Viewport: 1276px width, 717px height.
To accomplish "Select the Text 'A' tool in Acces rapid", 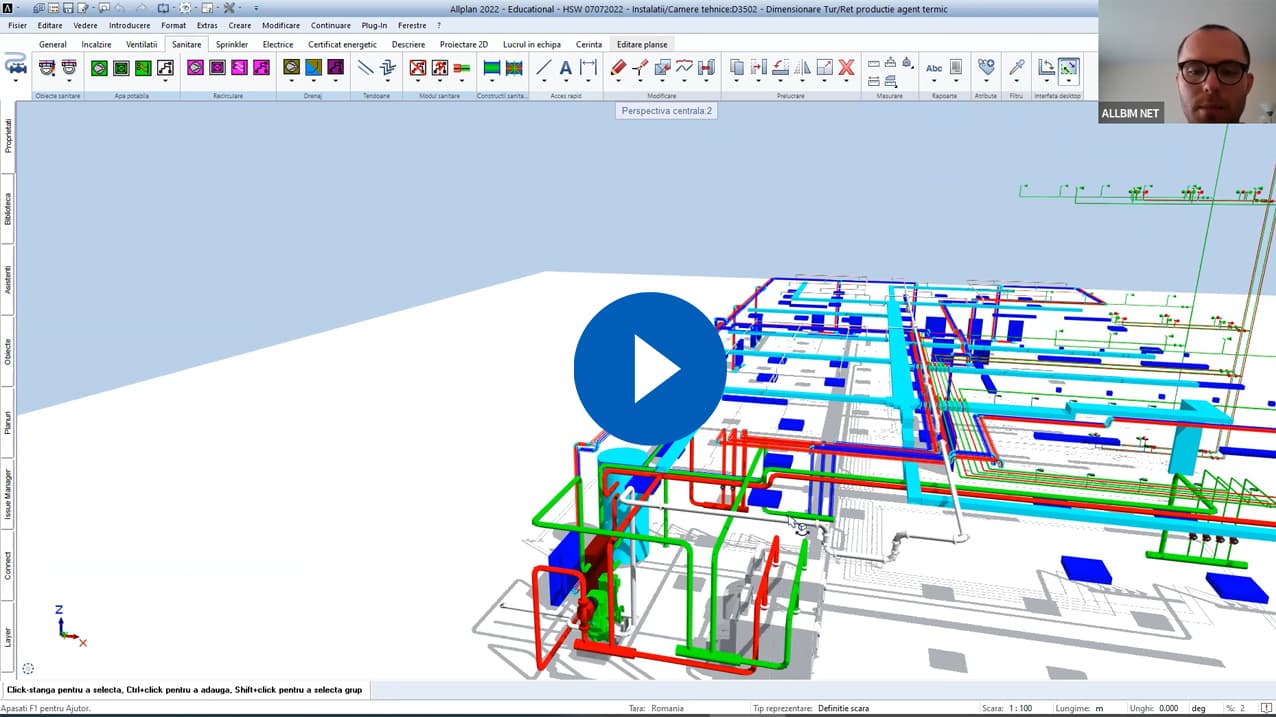I will (x=565, y=68).
